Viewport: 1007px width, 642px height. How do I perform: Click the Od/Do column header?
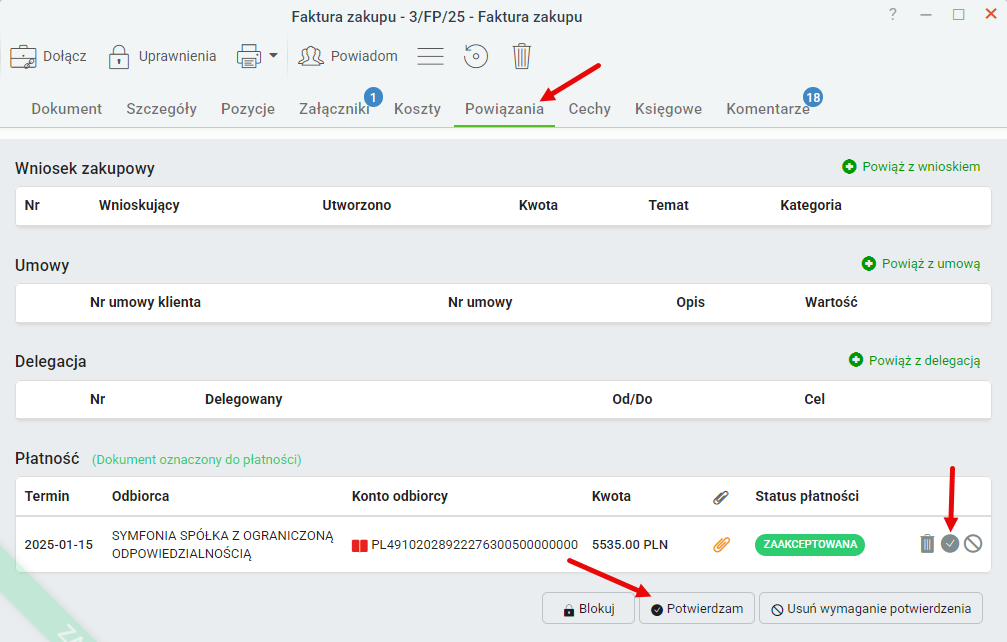point(632,399)
